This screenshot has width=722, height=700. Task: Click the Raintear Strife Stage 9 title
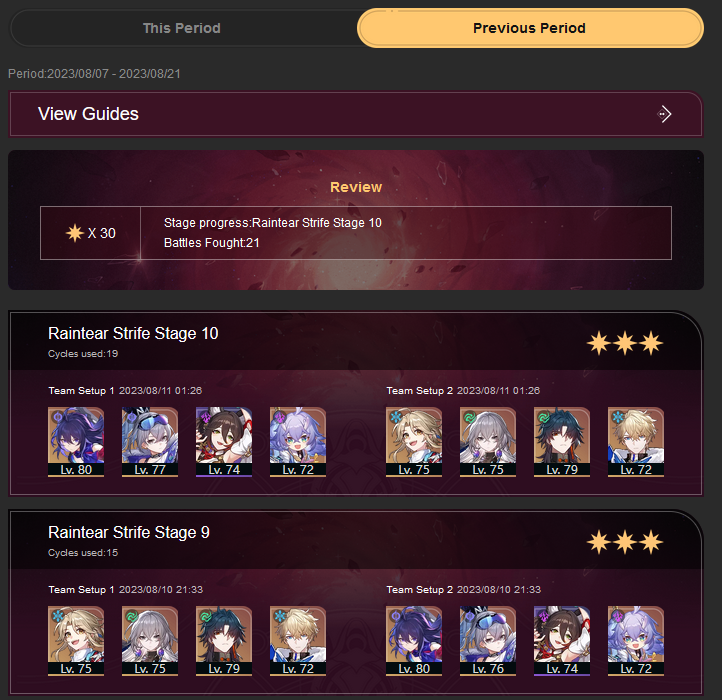coord(129,532)
